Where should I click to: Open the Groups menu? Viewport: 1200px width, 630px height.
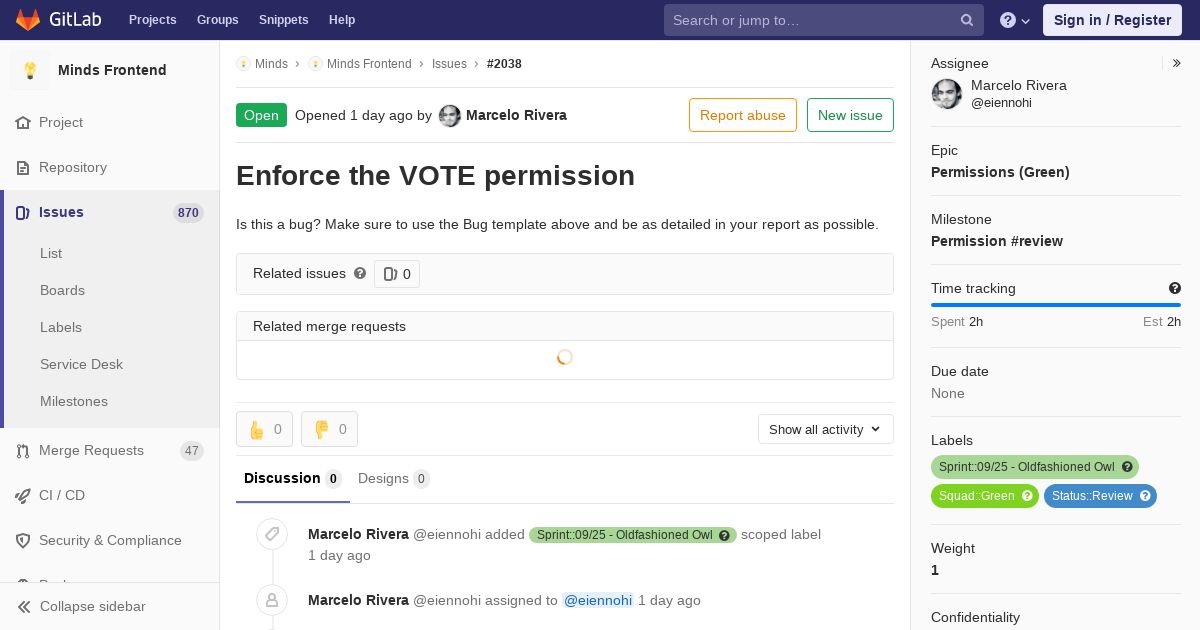click(217, 20)
